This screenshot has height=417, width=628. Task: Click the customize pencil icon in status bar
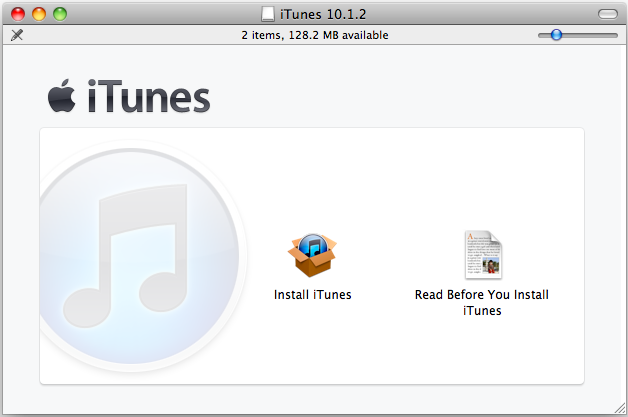point(17,35)
